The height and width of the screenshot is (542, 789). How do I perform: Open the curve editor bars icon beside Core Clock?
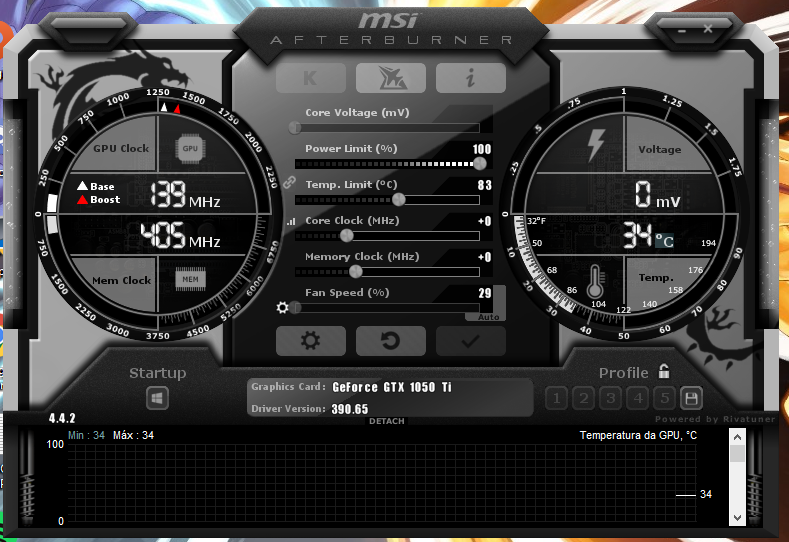point(291,221)
